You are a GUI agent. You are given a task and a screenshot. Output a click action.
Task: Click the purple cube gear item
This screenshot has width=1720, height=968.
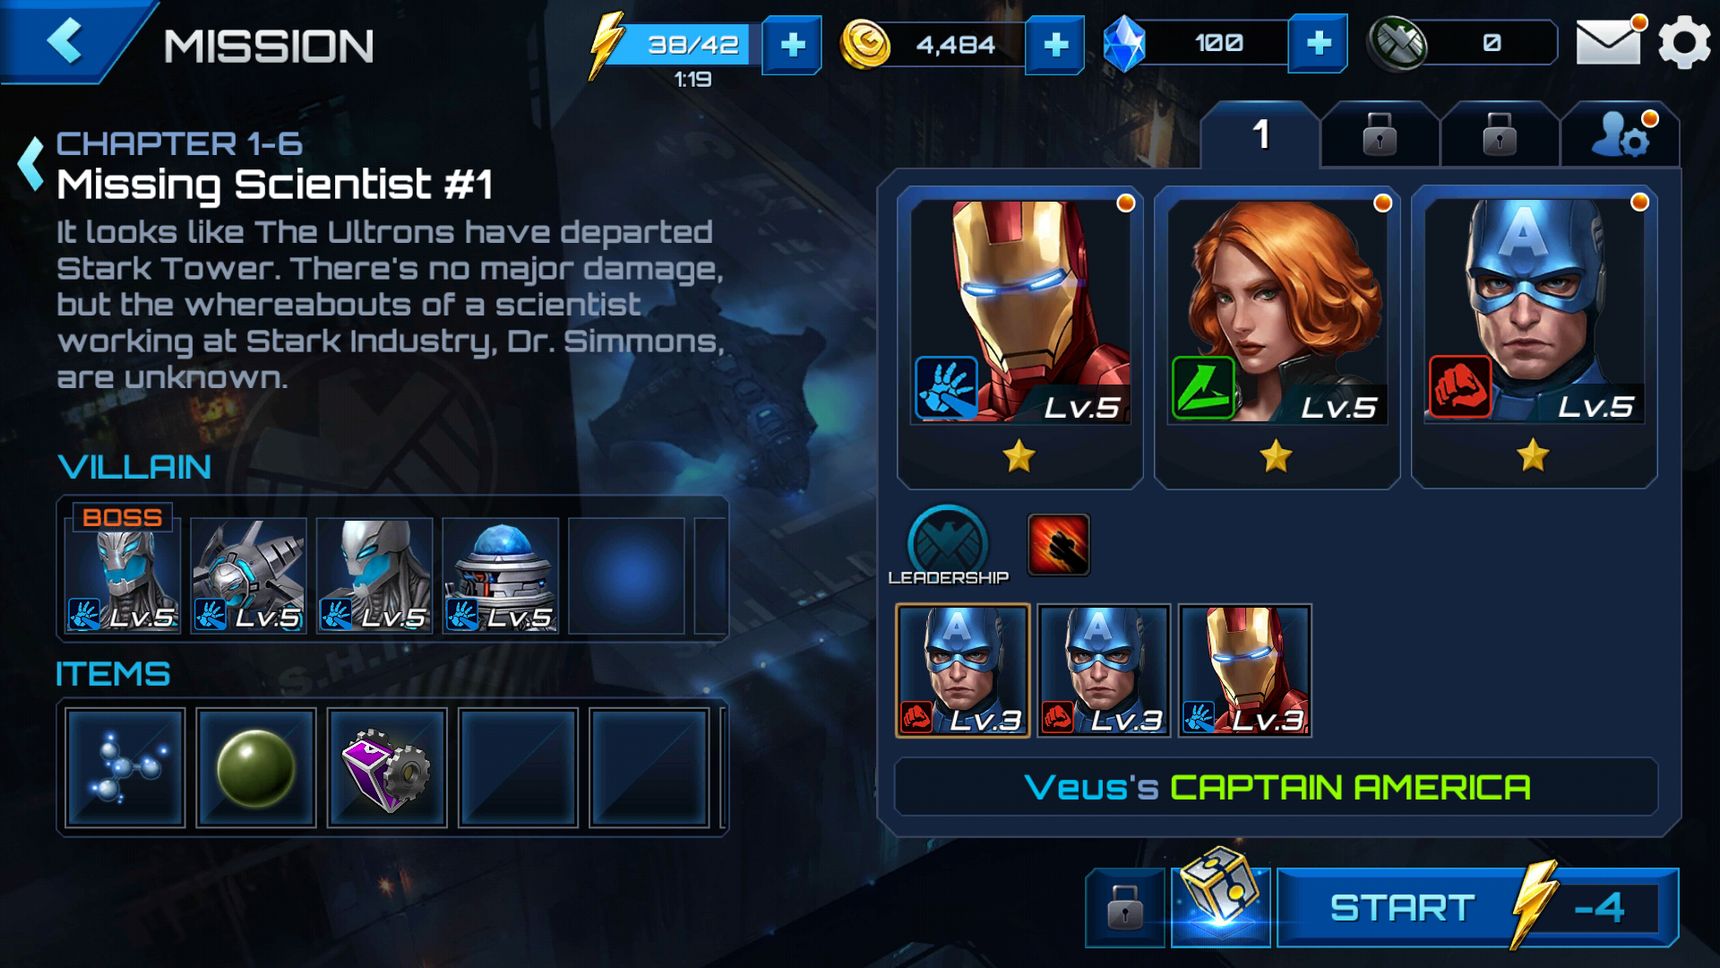coord(387,768)
